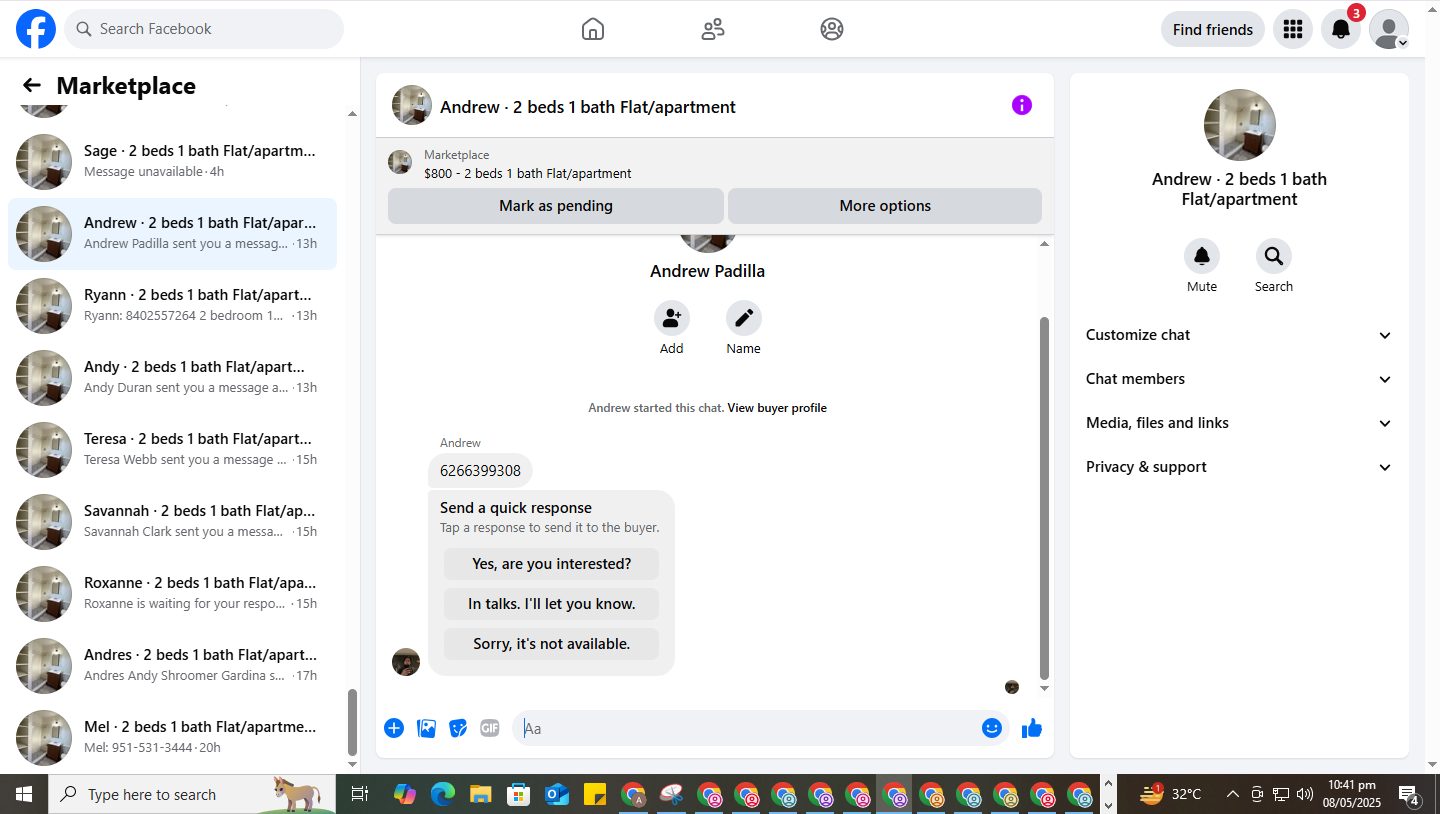The height and width of the screenshot is (814, 1440).
Task: Open Windows Task View icon
Action: click(360, 794)
